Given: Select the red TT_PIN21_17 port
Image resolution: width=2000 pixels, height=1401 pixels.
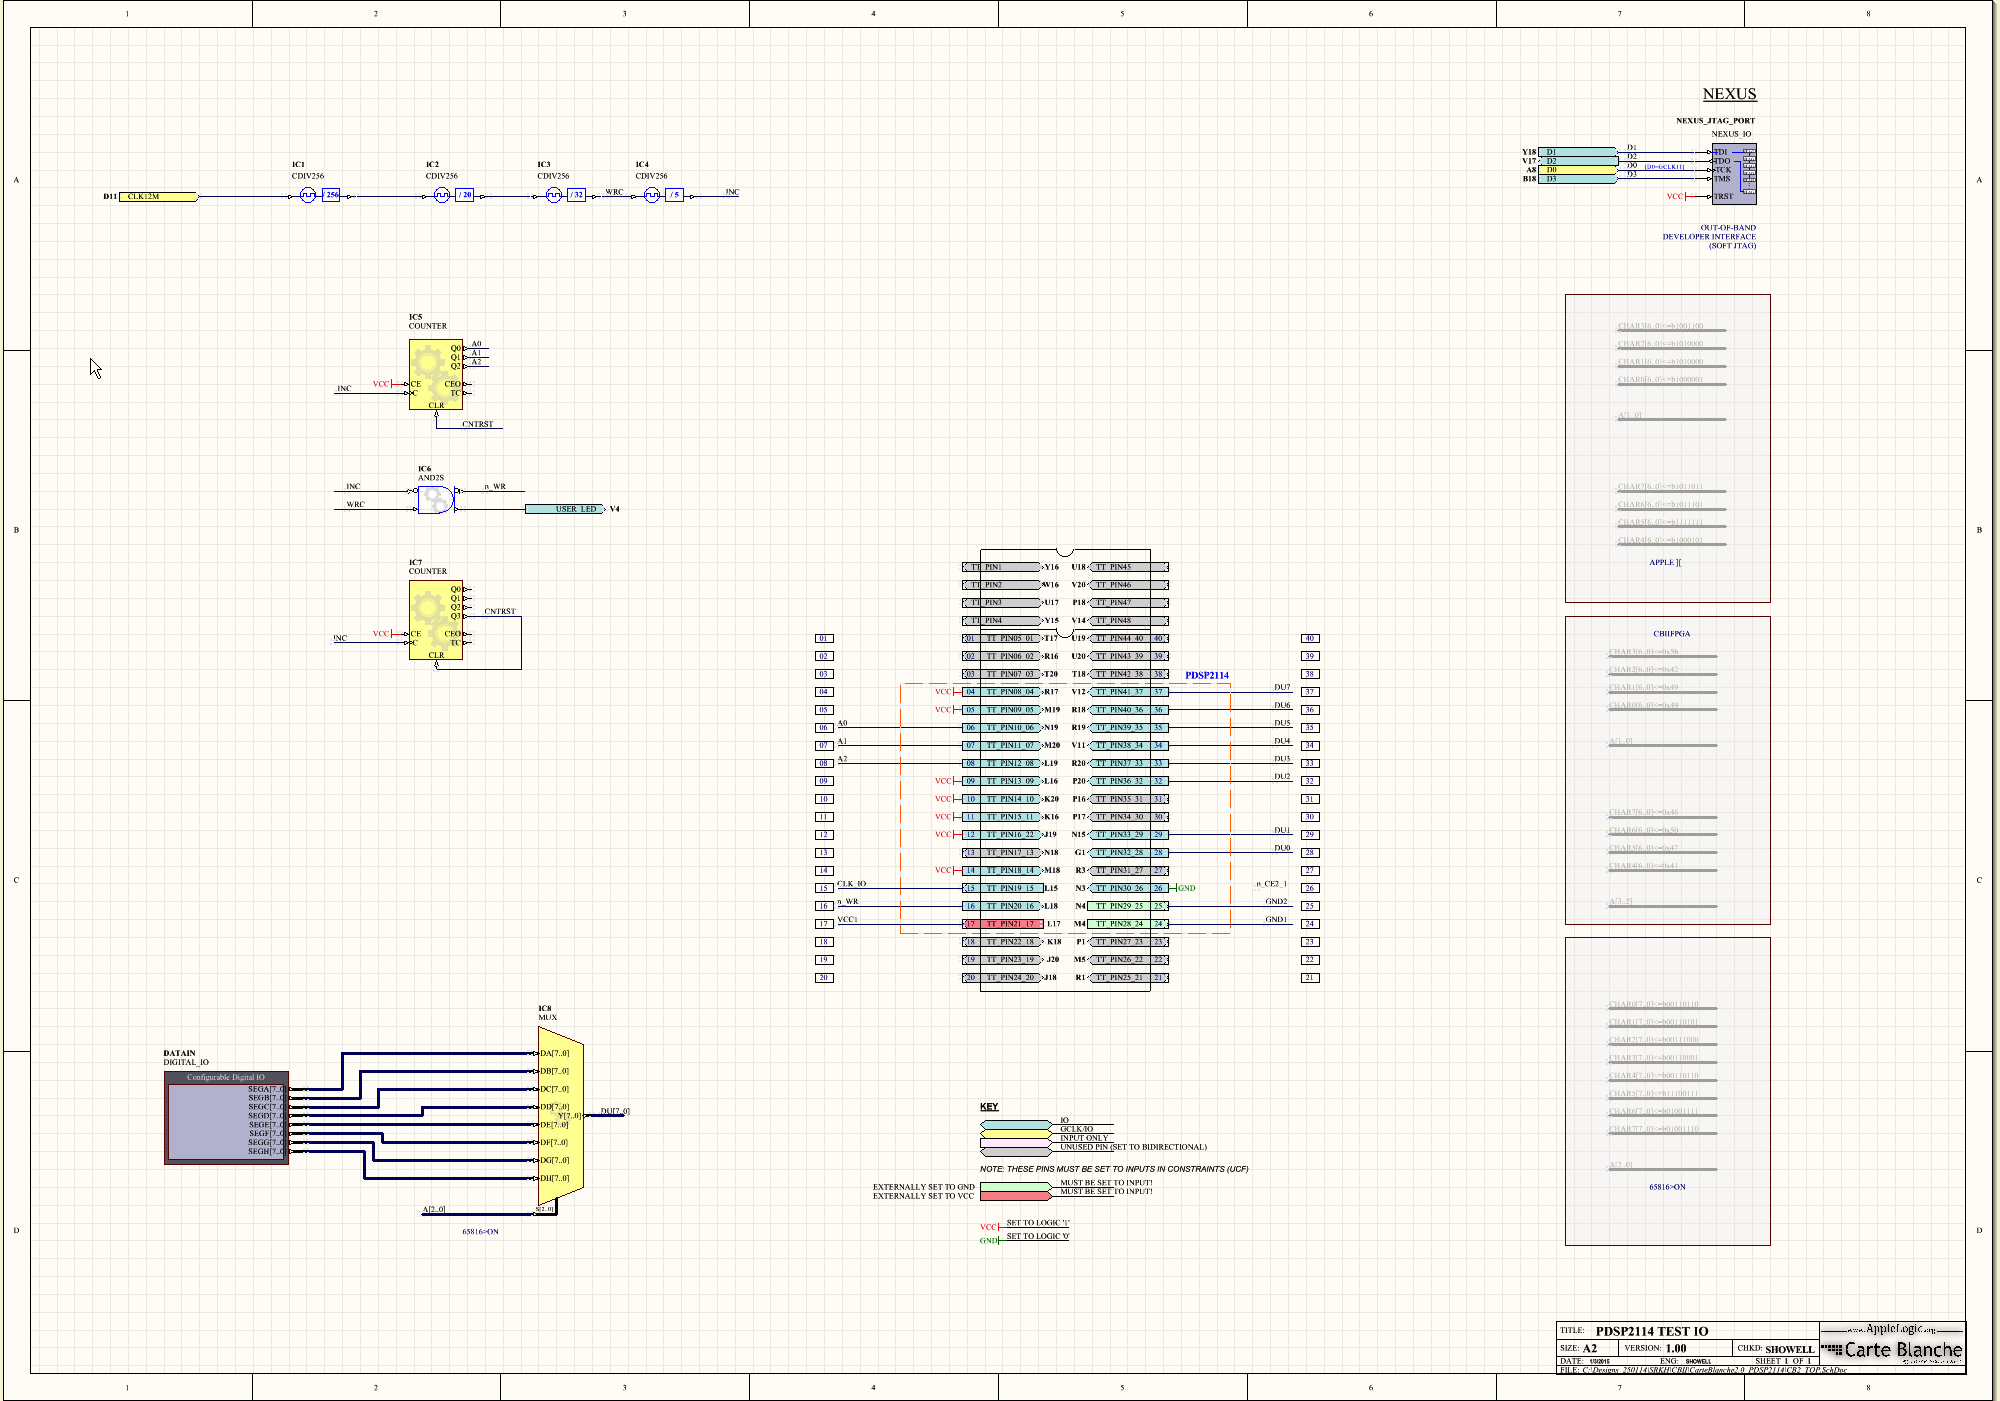Looking at the screenshot, I should 1003,924.
